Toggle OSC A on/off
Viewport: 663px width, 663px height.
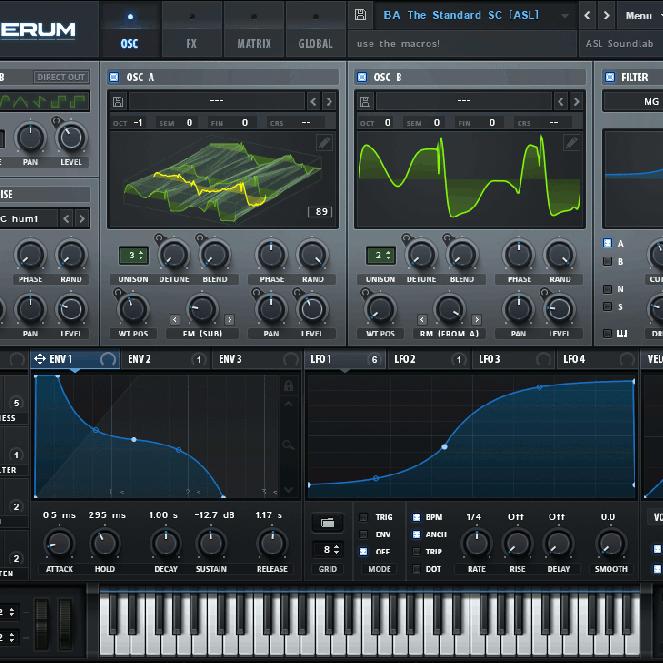[x=114, y=77]
